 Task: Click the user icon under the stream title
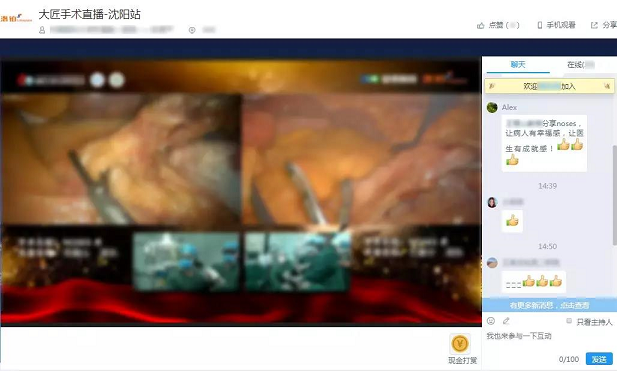(x=42, y=30)
